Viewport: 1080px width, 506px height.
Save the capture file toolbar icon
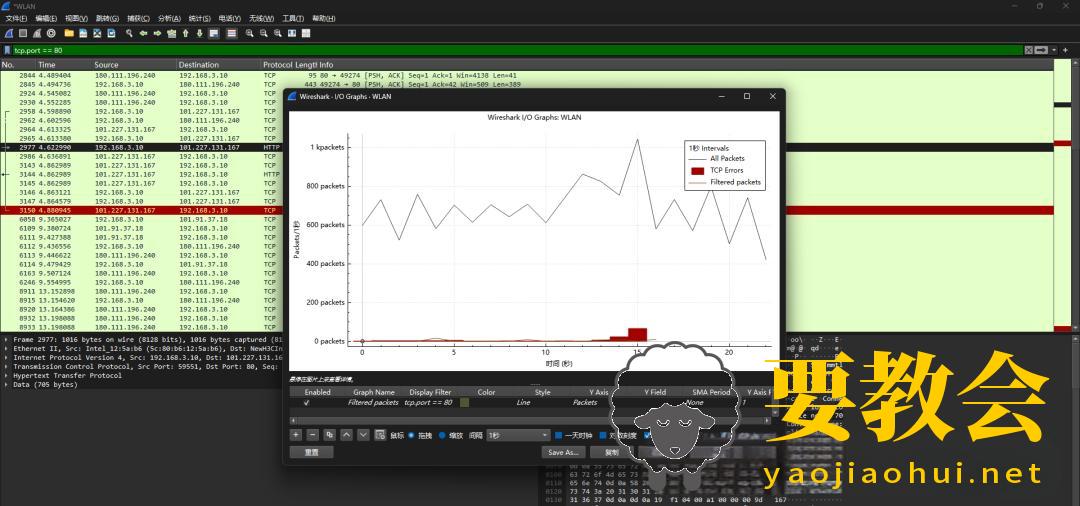pos(83,33)
